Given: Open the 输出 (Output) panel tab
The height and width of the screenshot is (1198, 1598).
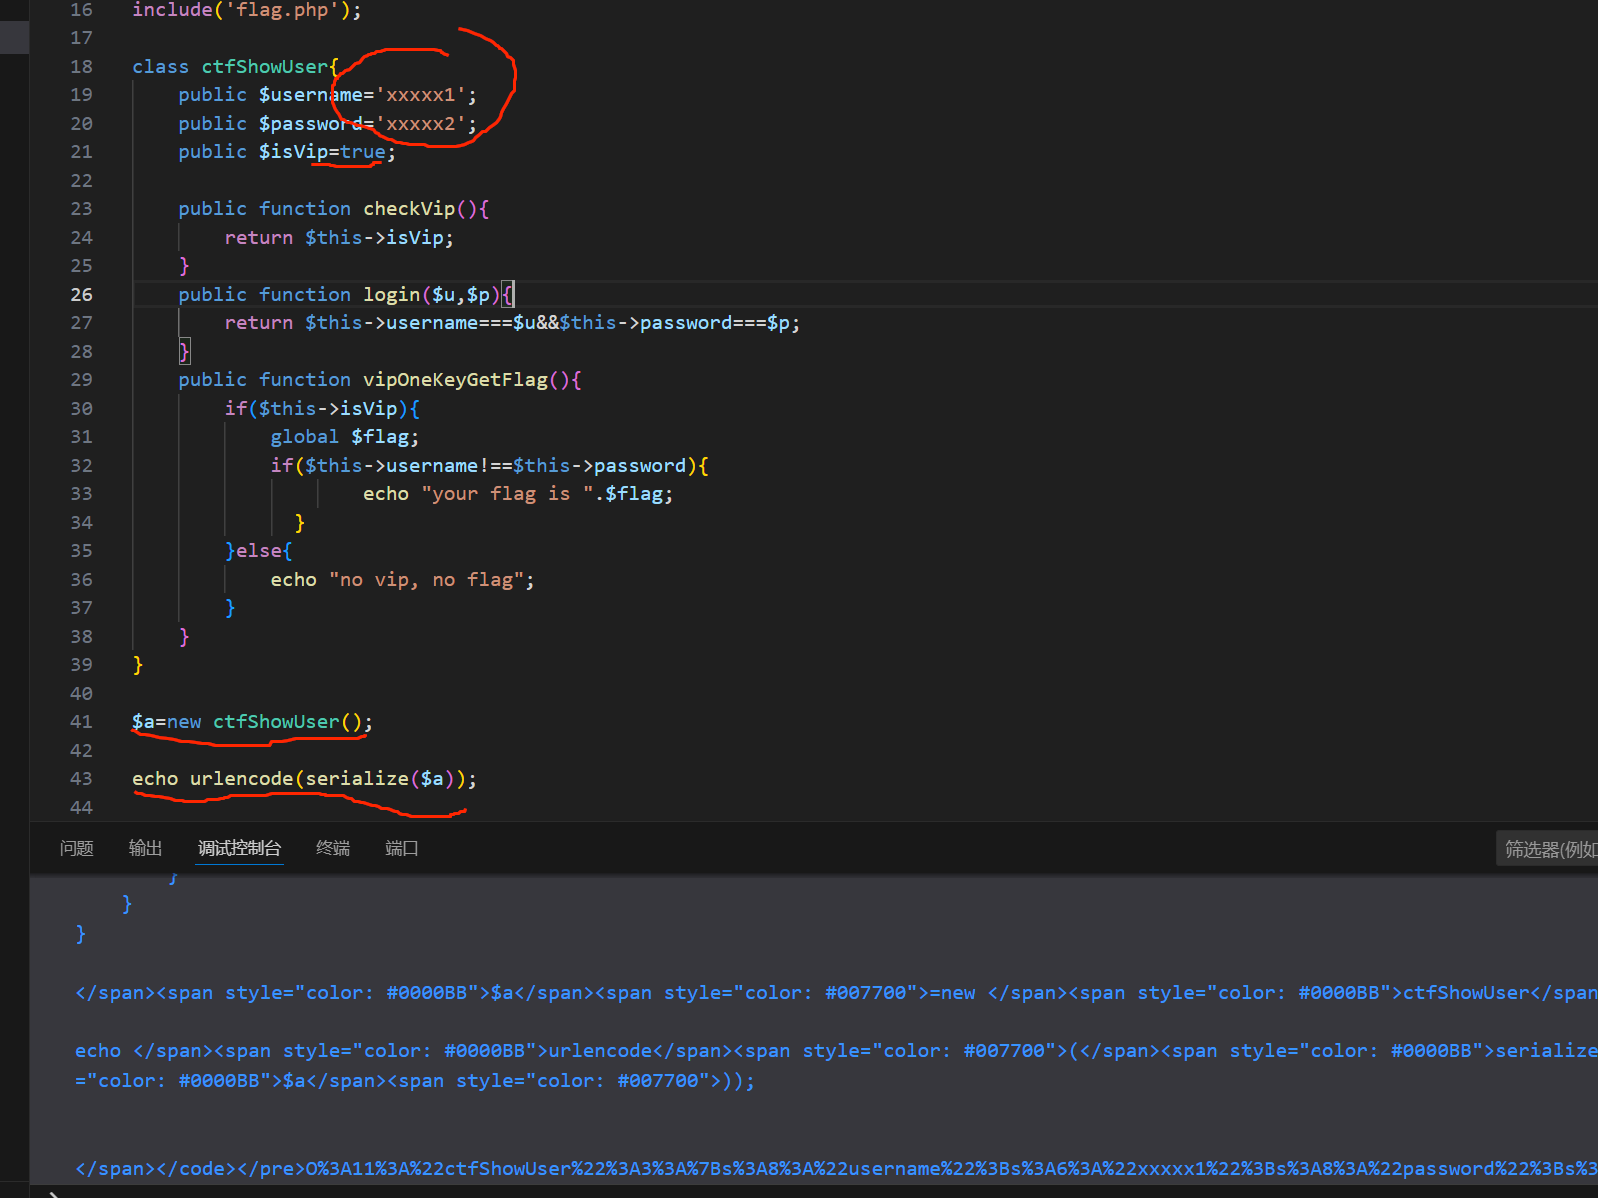Looking at the screenshot, I should 145,848.
